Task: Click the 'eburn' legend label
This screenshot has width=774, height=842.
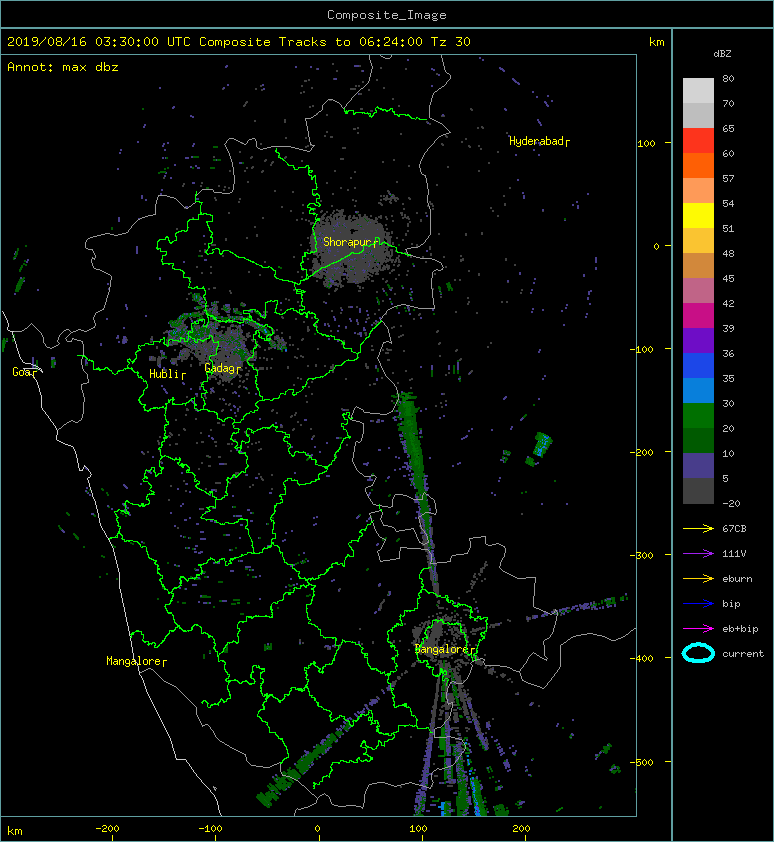Action: click(x=737, y=578)
